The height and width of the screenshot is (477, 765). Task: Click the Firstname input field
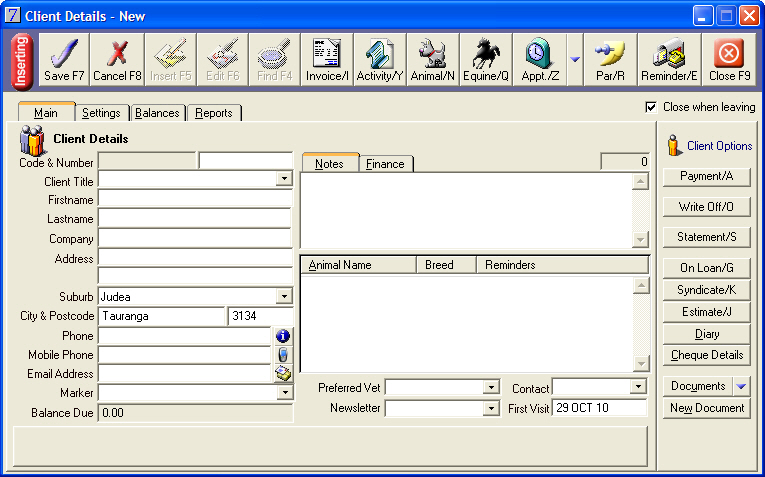pos(195,199)
